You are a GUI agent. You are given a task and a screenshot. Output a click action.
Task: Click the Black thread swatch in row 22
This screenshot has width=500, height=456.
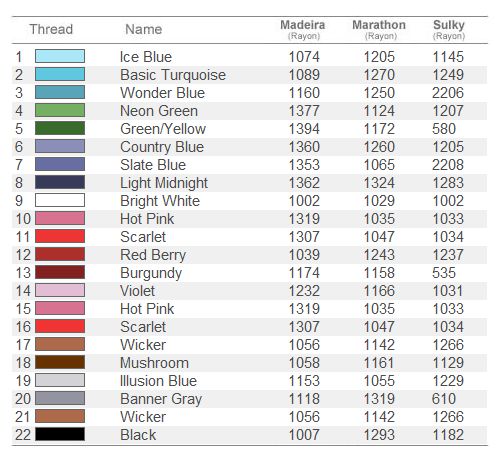[x=60, y=434]
